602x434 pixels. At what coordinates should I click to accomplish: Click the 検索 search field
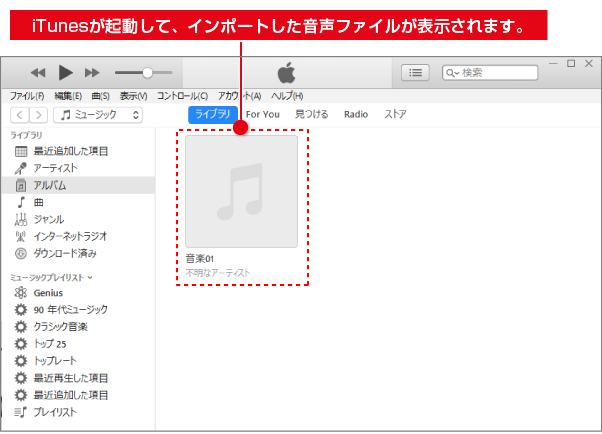click(x=490, y=73)
